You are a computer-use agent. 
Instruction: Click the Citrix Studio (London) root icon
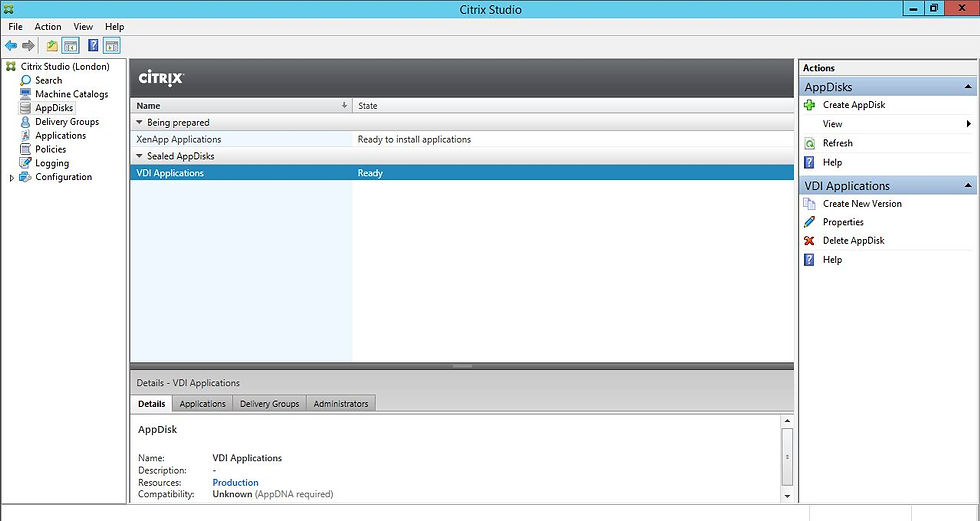[x=11, y=66]
